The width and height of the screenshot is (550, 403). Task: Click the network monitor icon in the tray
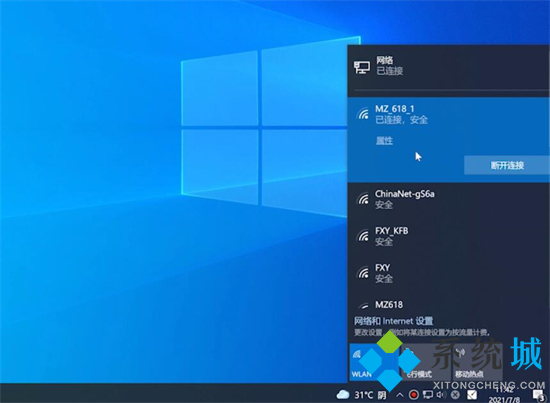[428, 395]
